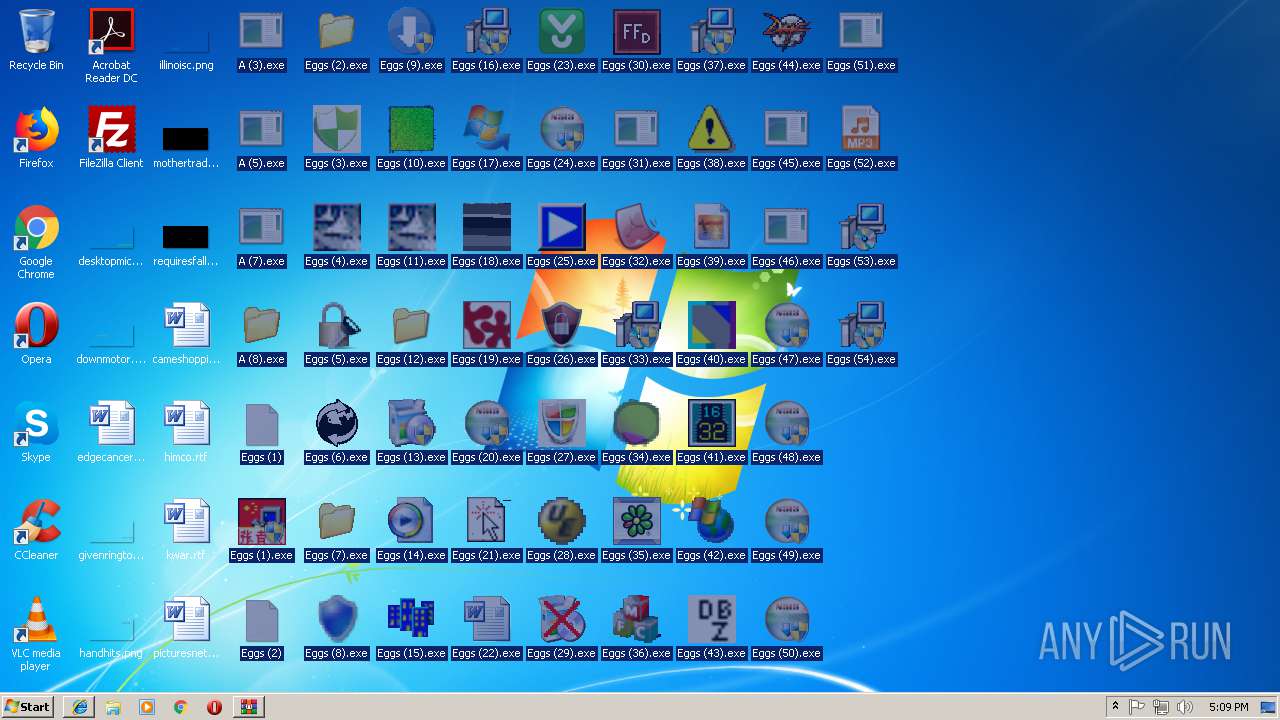This screenshot has height=720, width=1280.
Task: Select Eggs (22).exe Word document icon
Action: click(486, 620)
